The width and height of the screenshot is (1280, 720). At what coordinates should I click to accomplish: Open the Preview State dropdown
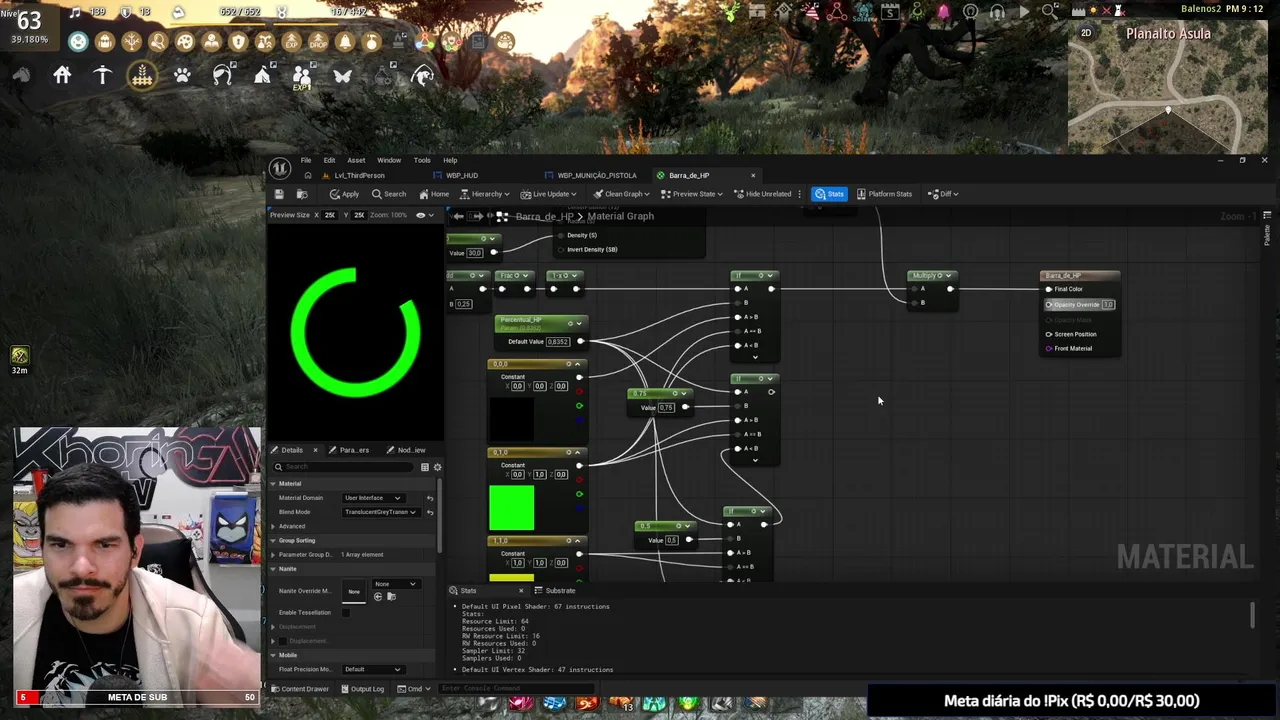pos(691,194)
